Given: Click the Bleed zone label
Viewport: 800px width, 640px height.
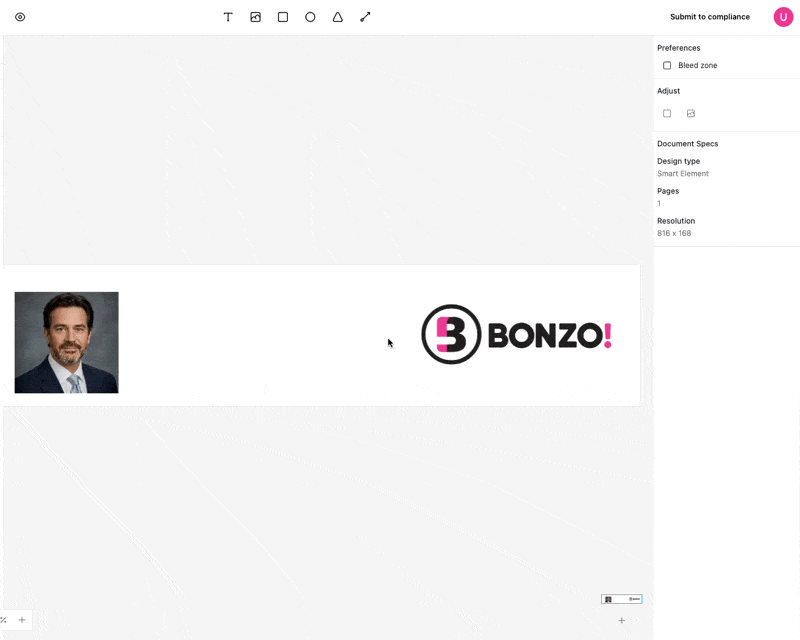Looking at the screenshot, I should click(x=697, y=65).
